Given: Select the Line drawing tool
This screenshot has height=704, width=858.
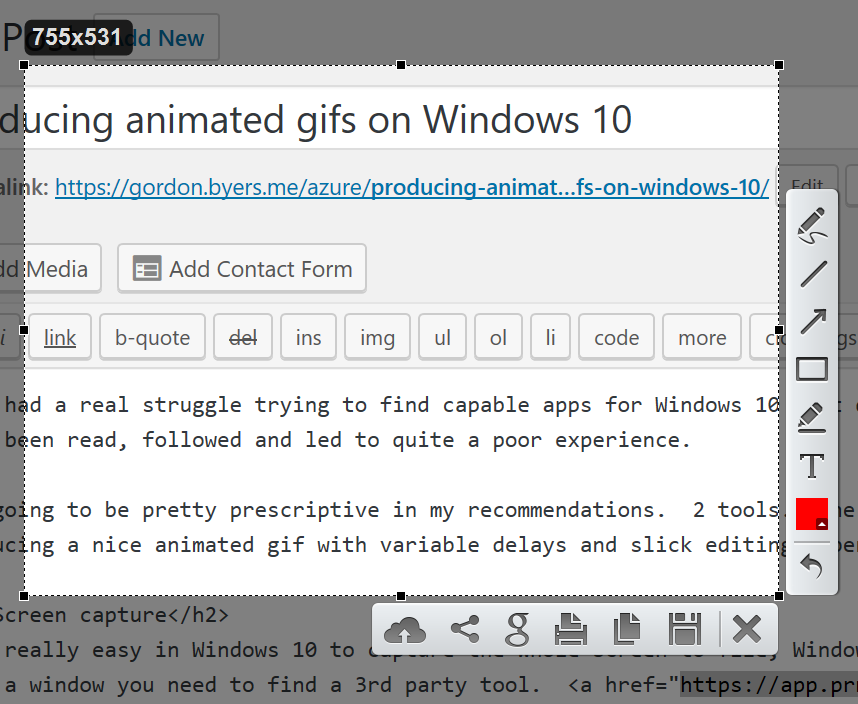Looking at the screenshot, I should (813, 274).
